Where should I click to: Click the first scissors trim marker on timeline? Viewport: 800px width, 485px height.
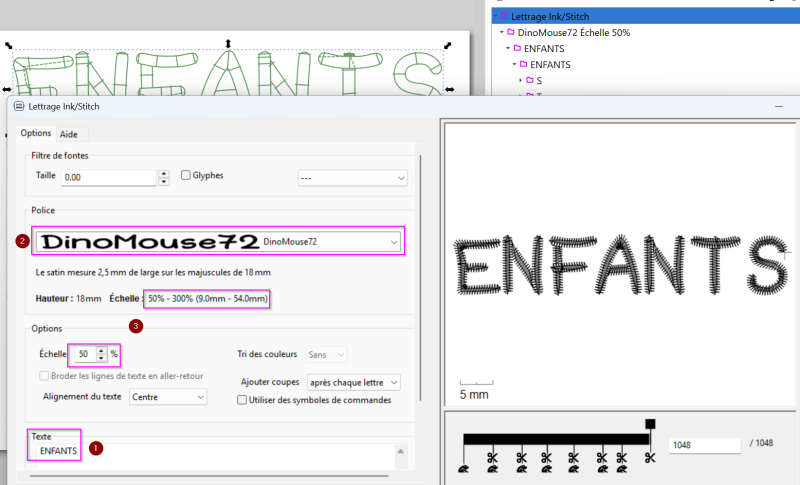coord(492,457)
